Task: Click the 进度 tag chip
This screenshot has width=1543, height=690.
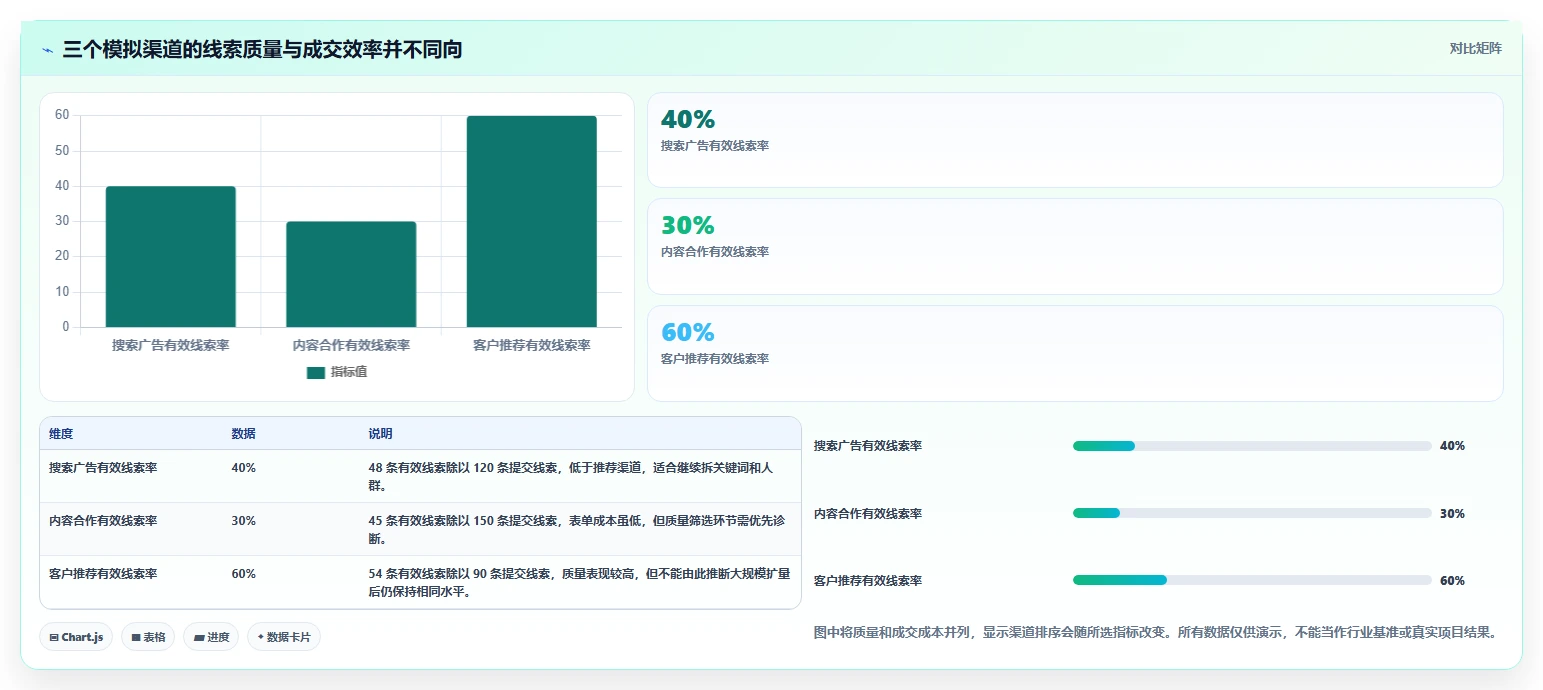Action: 211,637
